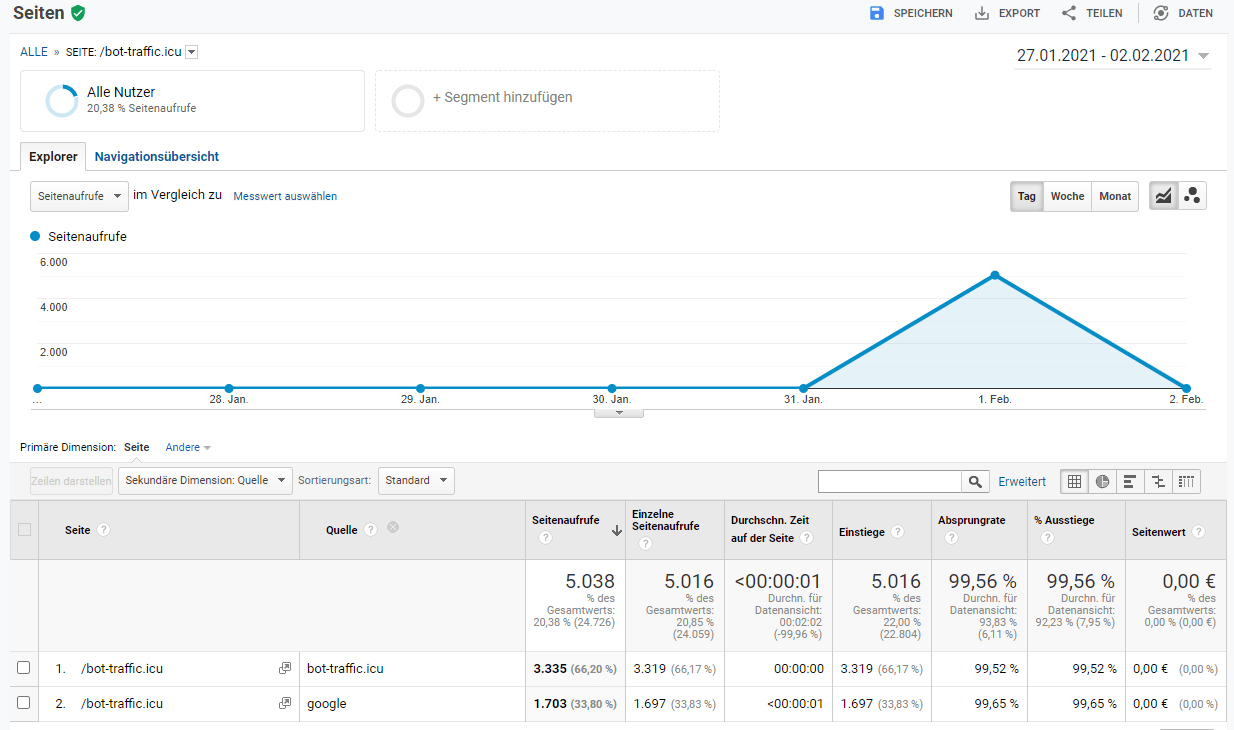1234x730 pixels.
Task: Open Erweitert advanced filter link
Action: 1022,482
